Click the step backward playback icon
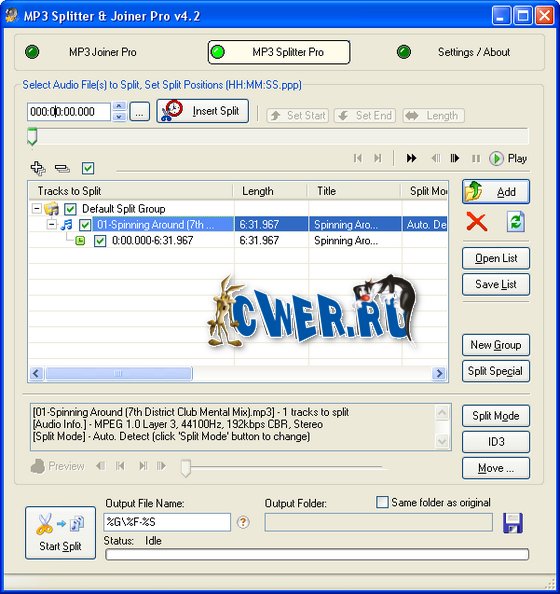This screenshot has width=560, height=594. coord(436,158)
